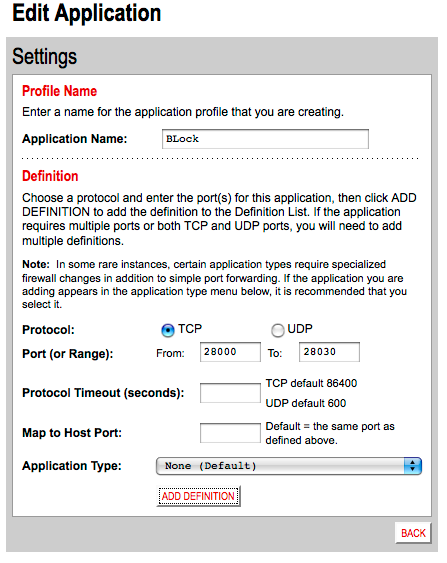Click the ADD DEFINITION button

198,496
